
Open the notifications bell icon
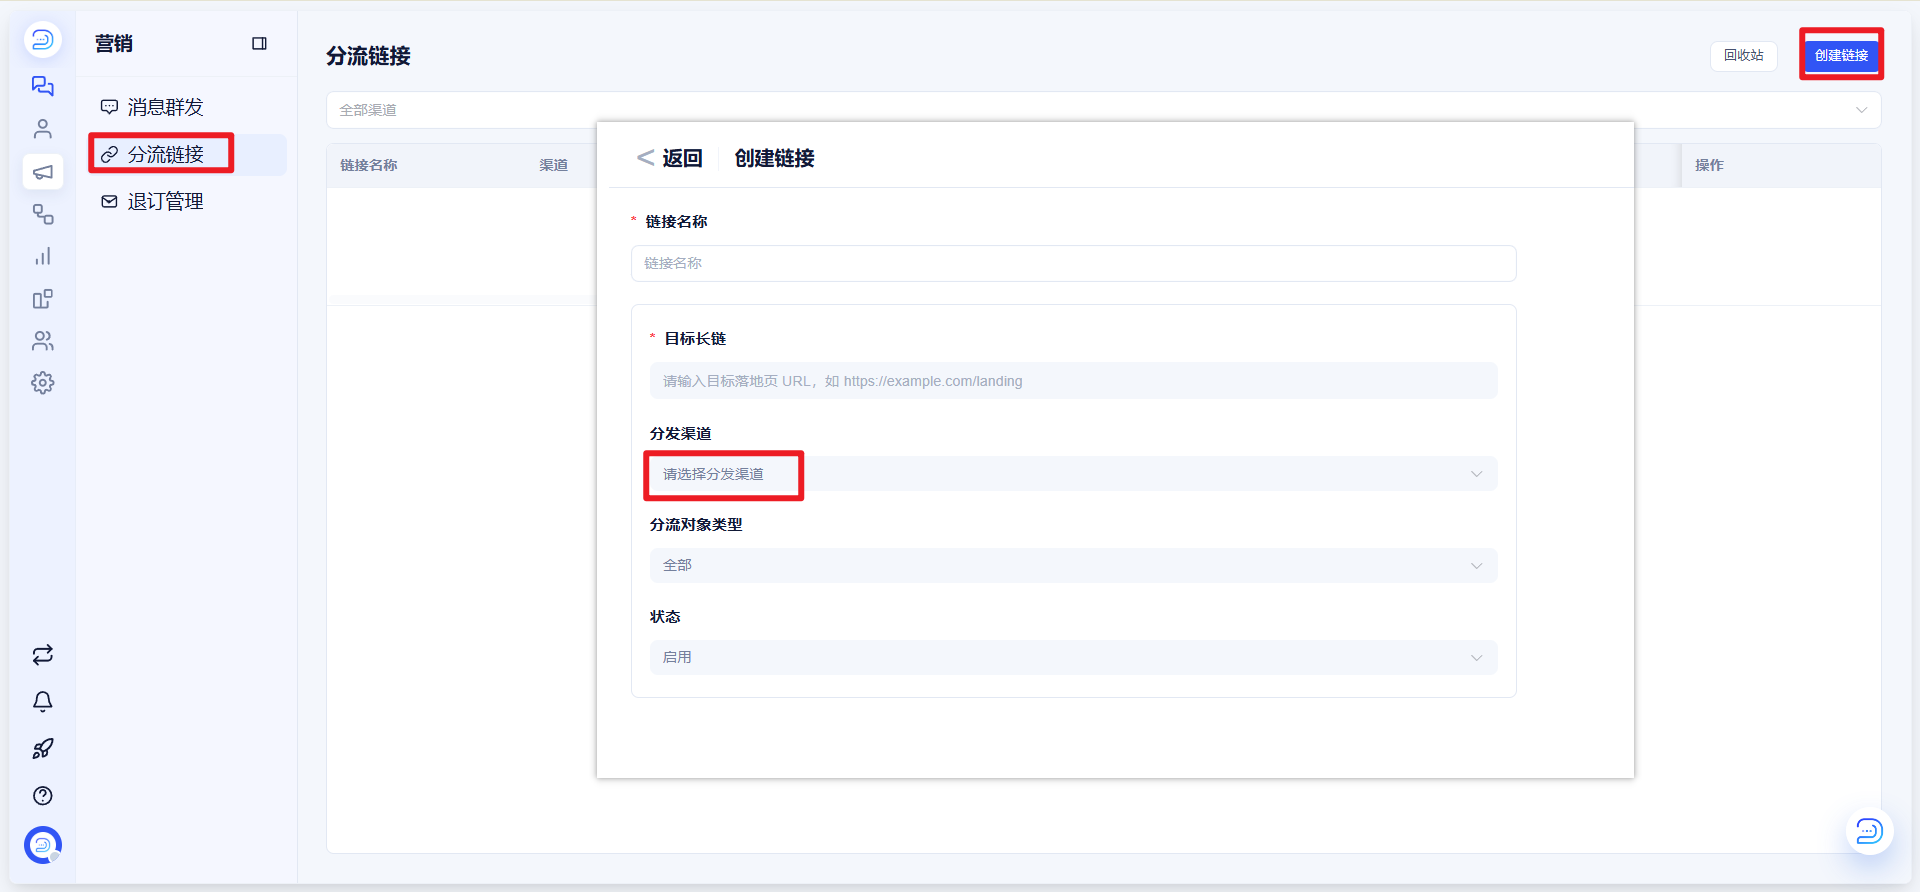tap(42, 702)
